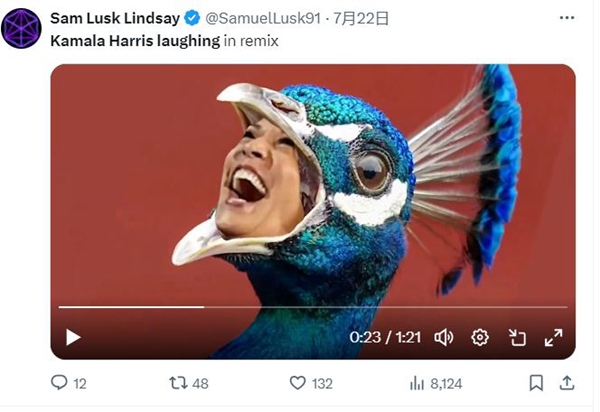Click the blue verified badge
Screen dimensions: 600x412
pyautogui.click(x=192, y=18)
